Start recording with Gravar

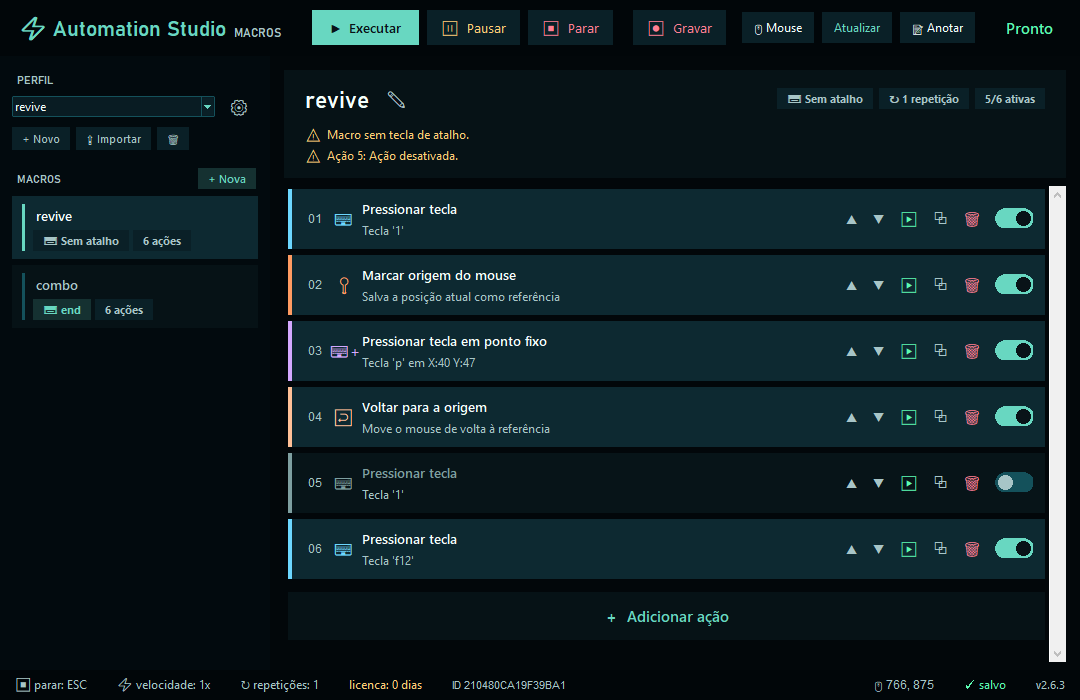(679, 28)
